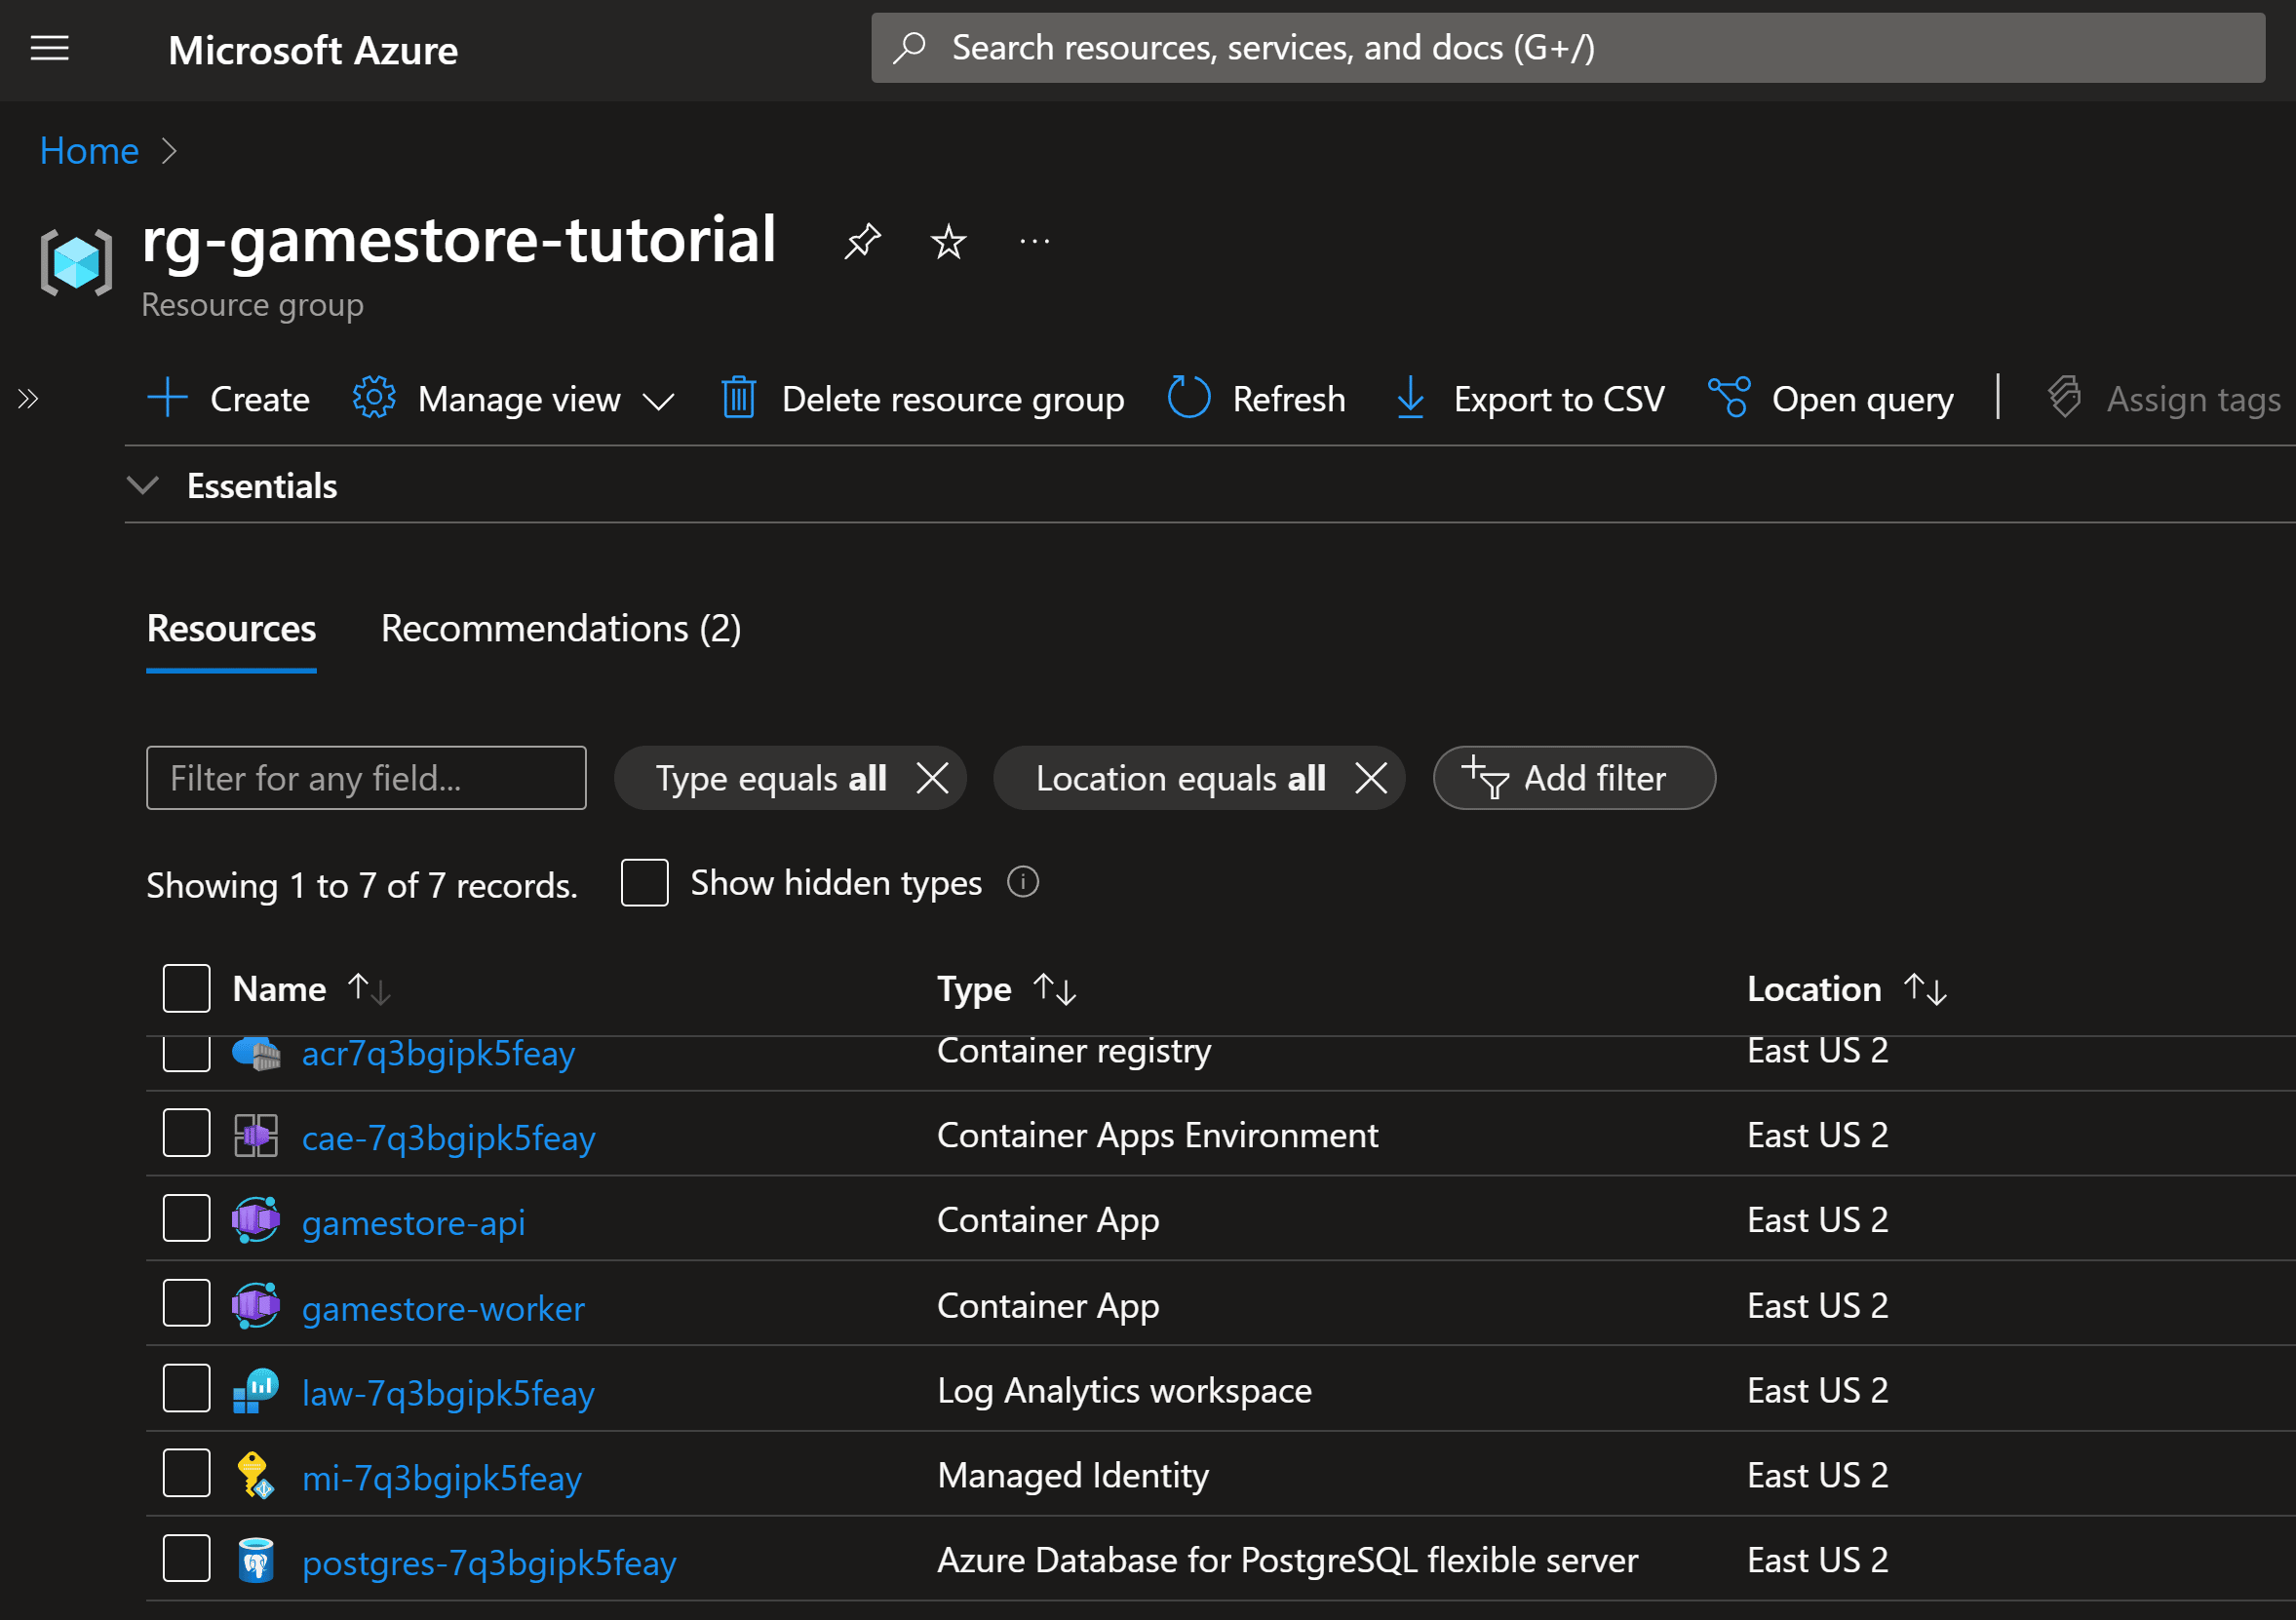Open the portal hamburger menu
The image size is (2296, 1620).
50,48
